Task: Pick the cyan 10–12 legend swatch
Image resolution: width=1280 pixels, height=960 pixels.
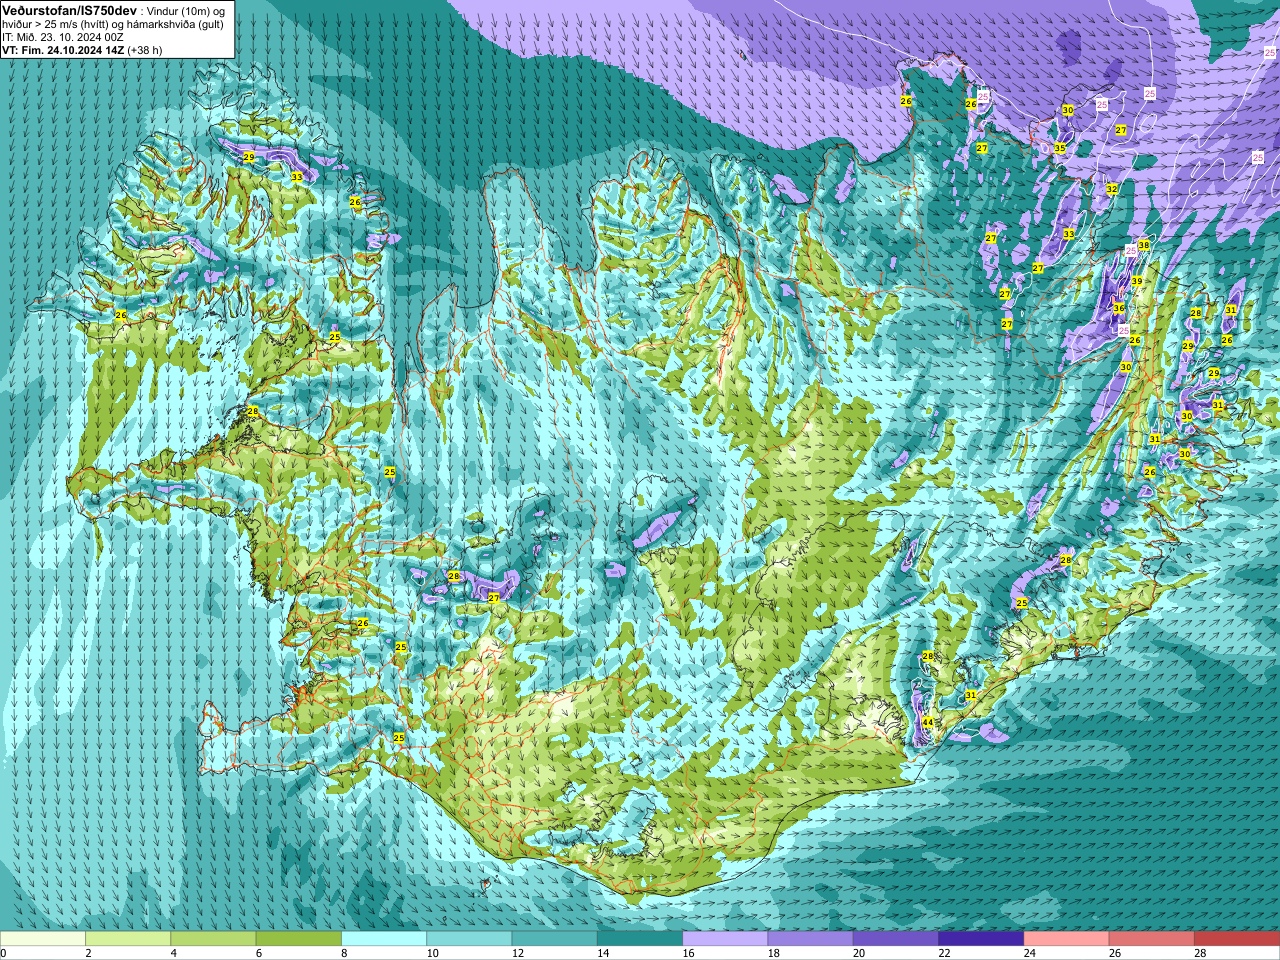Action: click(x=469, y=939)
